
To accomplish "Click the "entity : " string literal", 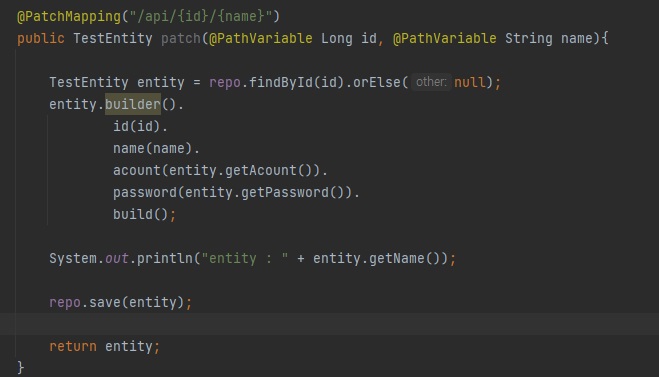I will tap(245, 258).
